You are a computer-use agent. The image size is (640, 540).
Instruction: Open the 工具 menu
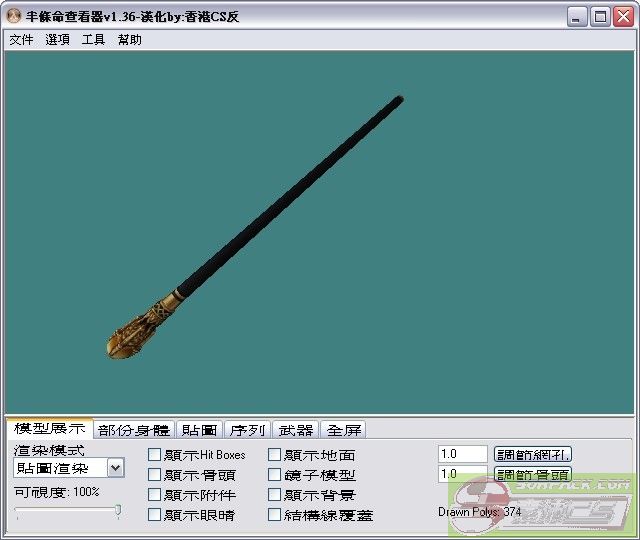tap(93, 40)
